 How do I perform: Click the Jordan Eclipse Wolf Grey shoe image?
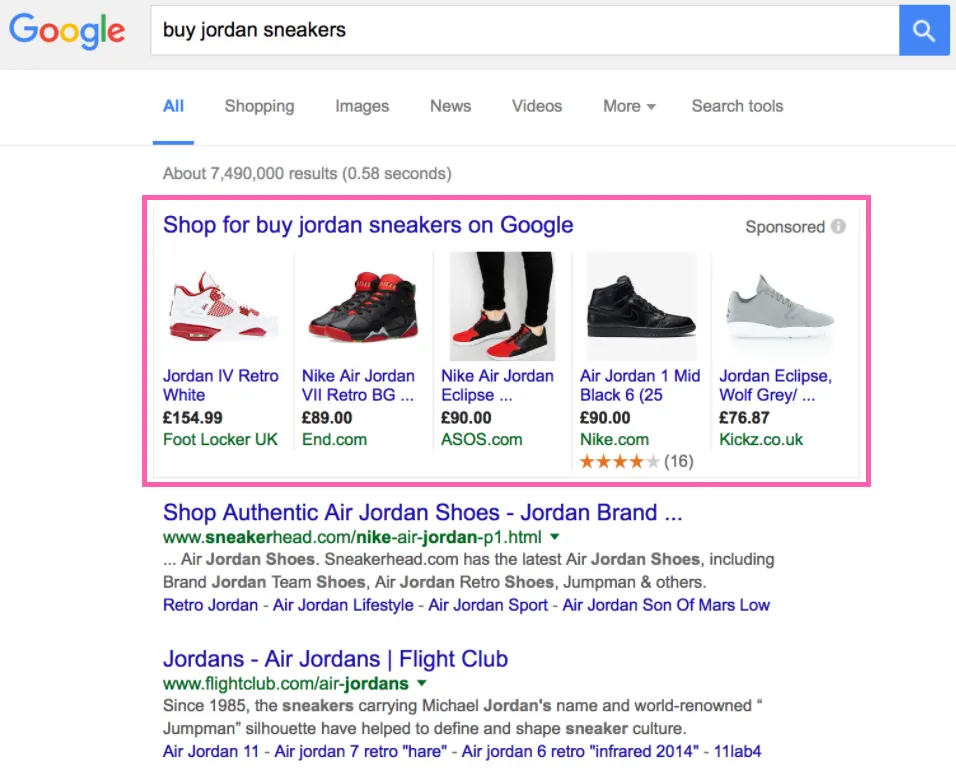tap(780, 306)
